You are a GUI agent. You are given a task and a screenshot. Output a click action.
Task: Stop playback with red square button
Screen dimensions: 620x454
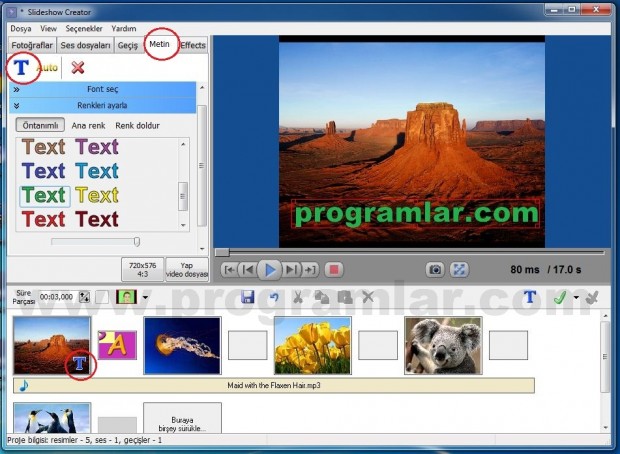point(334,270)
